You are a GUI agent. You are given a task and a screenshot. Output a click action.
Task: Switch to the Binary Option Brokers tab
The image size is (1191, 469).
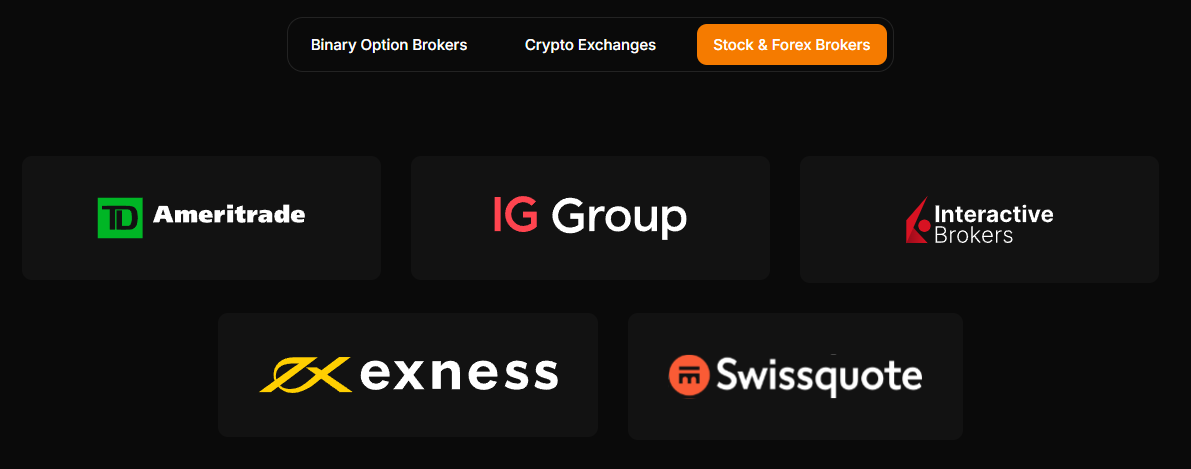(x=389, y=45)
